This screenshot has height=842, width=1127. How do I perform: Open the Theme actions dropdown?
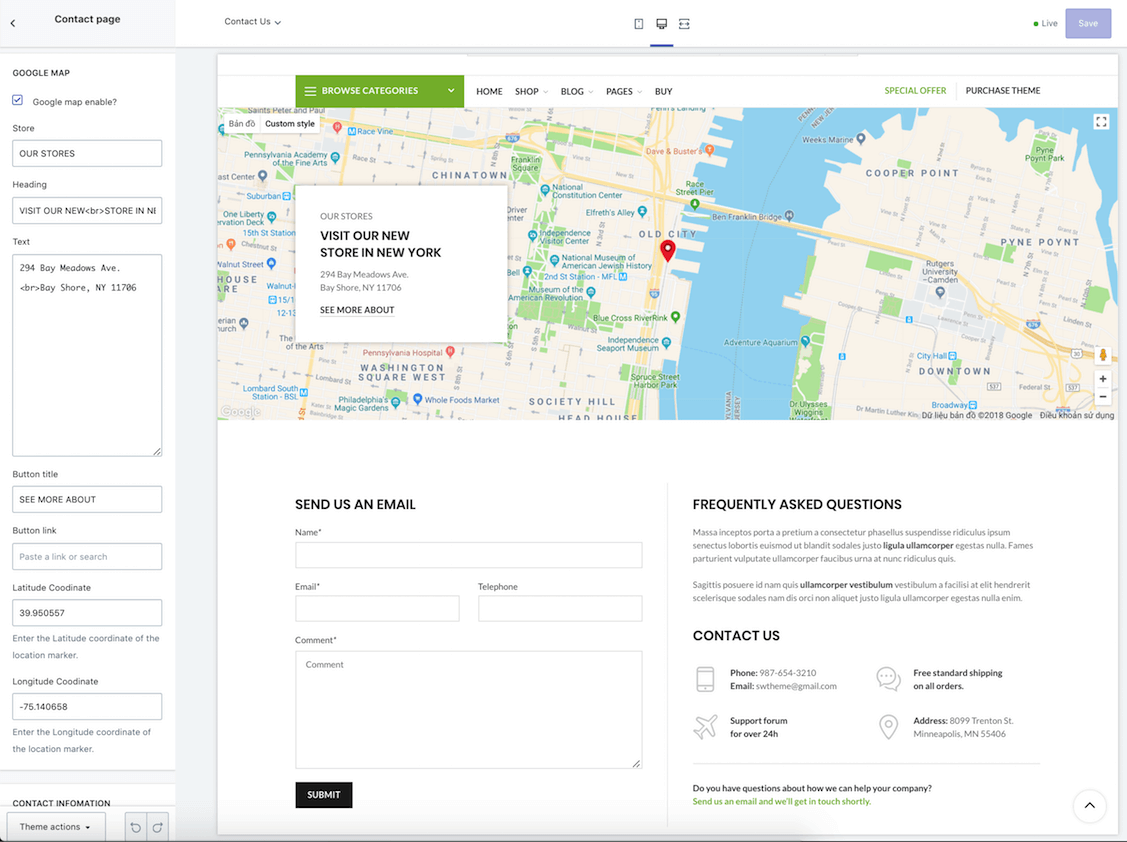(x=56, y=827)
